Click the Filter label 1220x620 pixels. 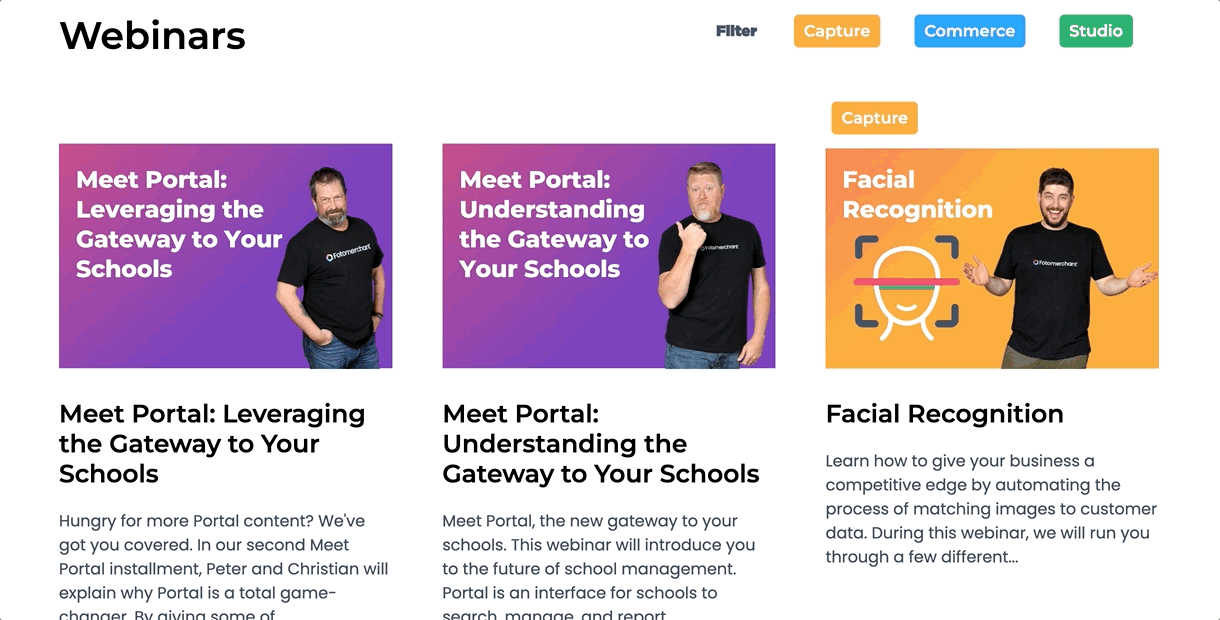pyautogui.click(x=736, y=31)
